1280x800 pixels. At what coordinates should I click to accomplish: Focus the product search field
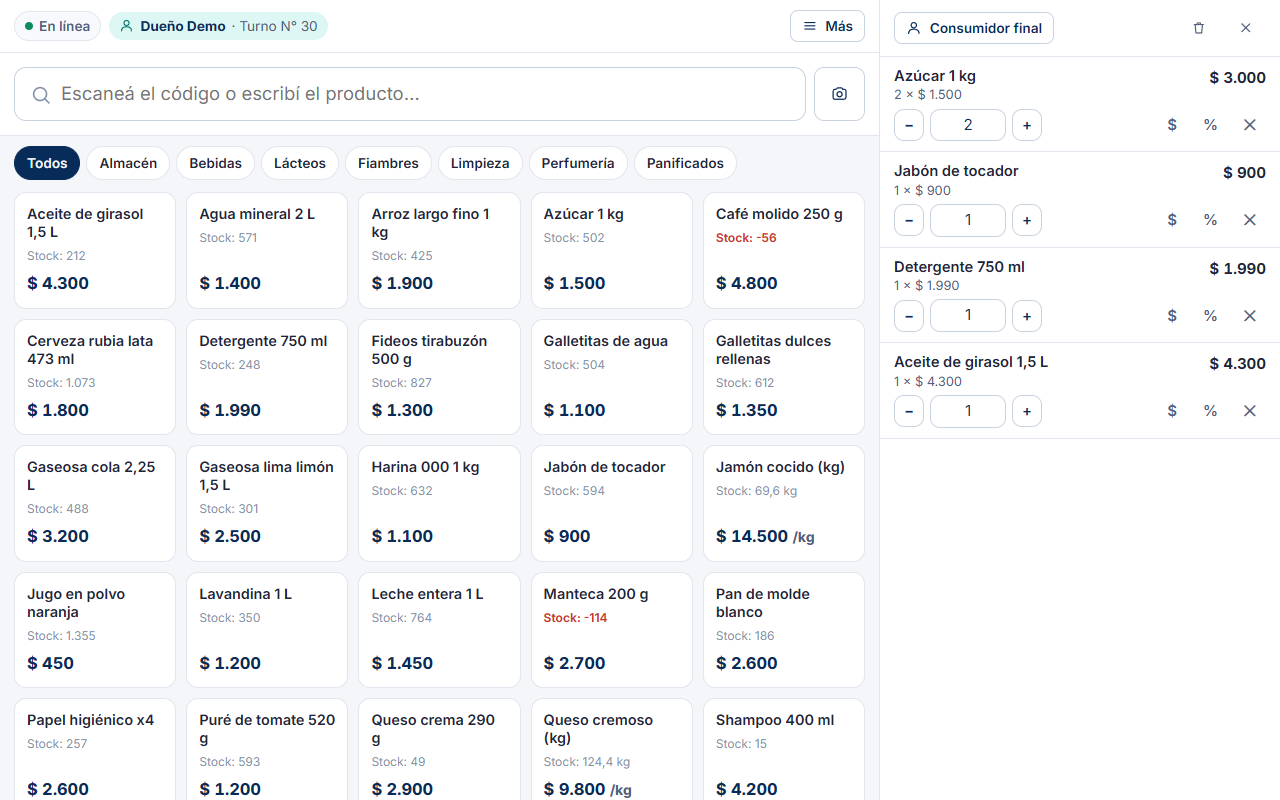410,94
